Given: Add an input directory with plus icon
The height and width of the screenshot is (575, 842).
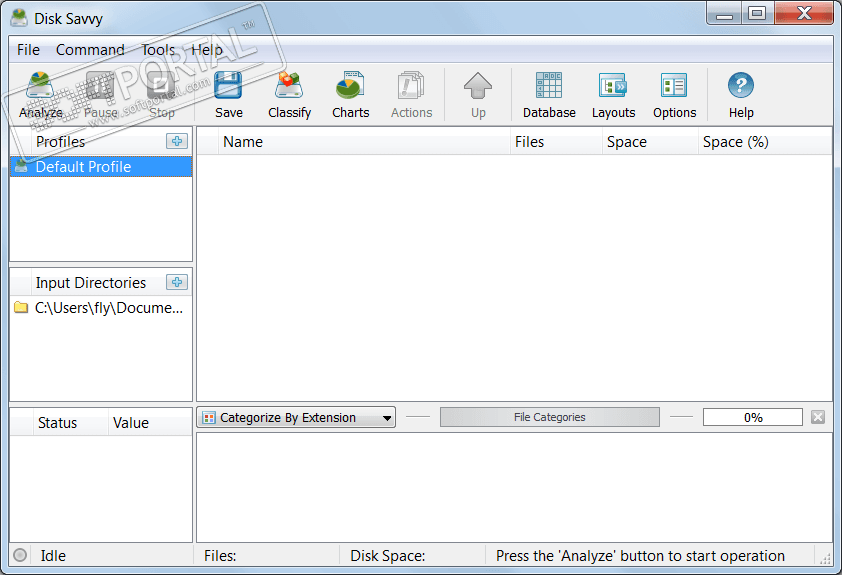Looking at the screenshot, I should 177,282.
